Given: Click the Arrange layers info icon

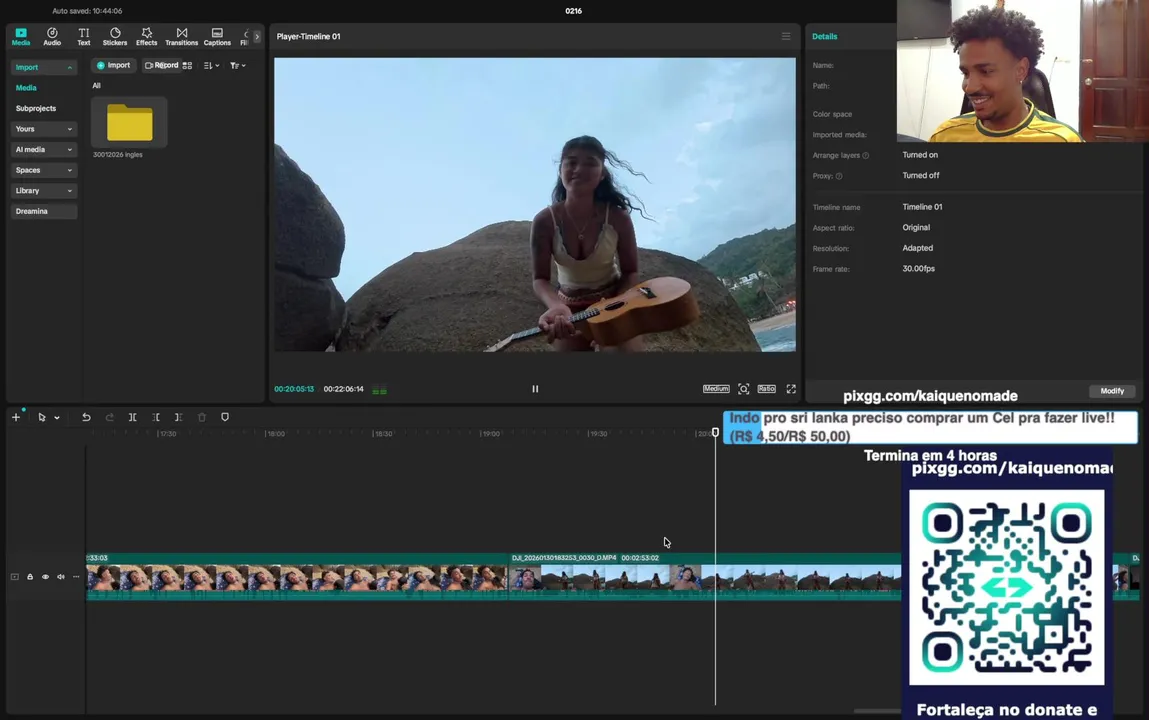Looking at the screenshot, I should 866,155.
